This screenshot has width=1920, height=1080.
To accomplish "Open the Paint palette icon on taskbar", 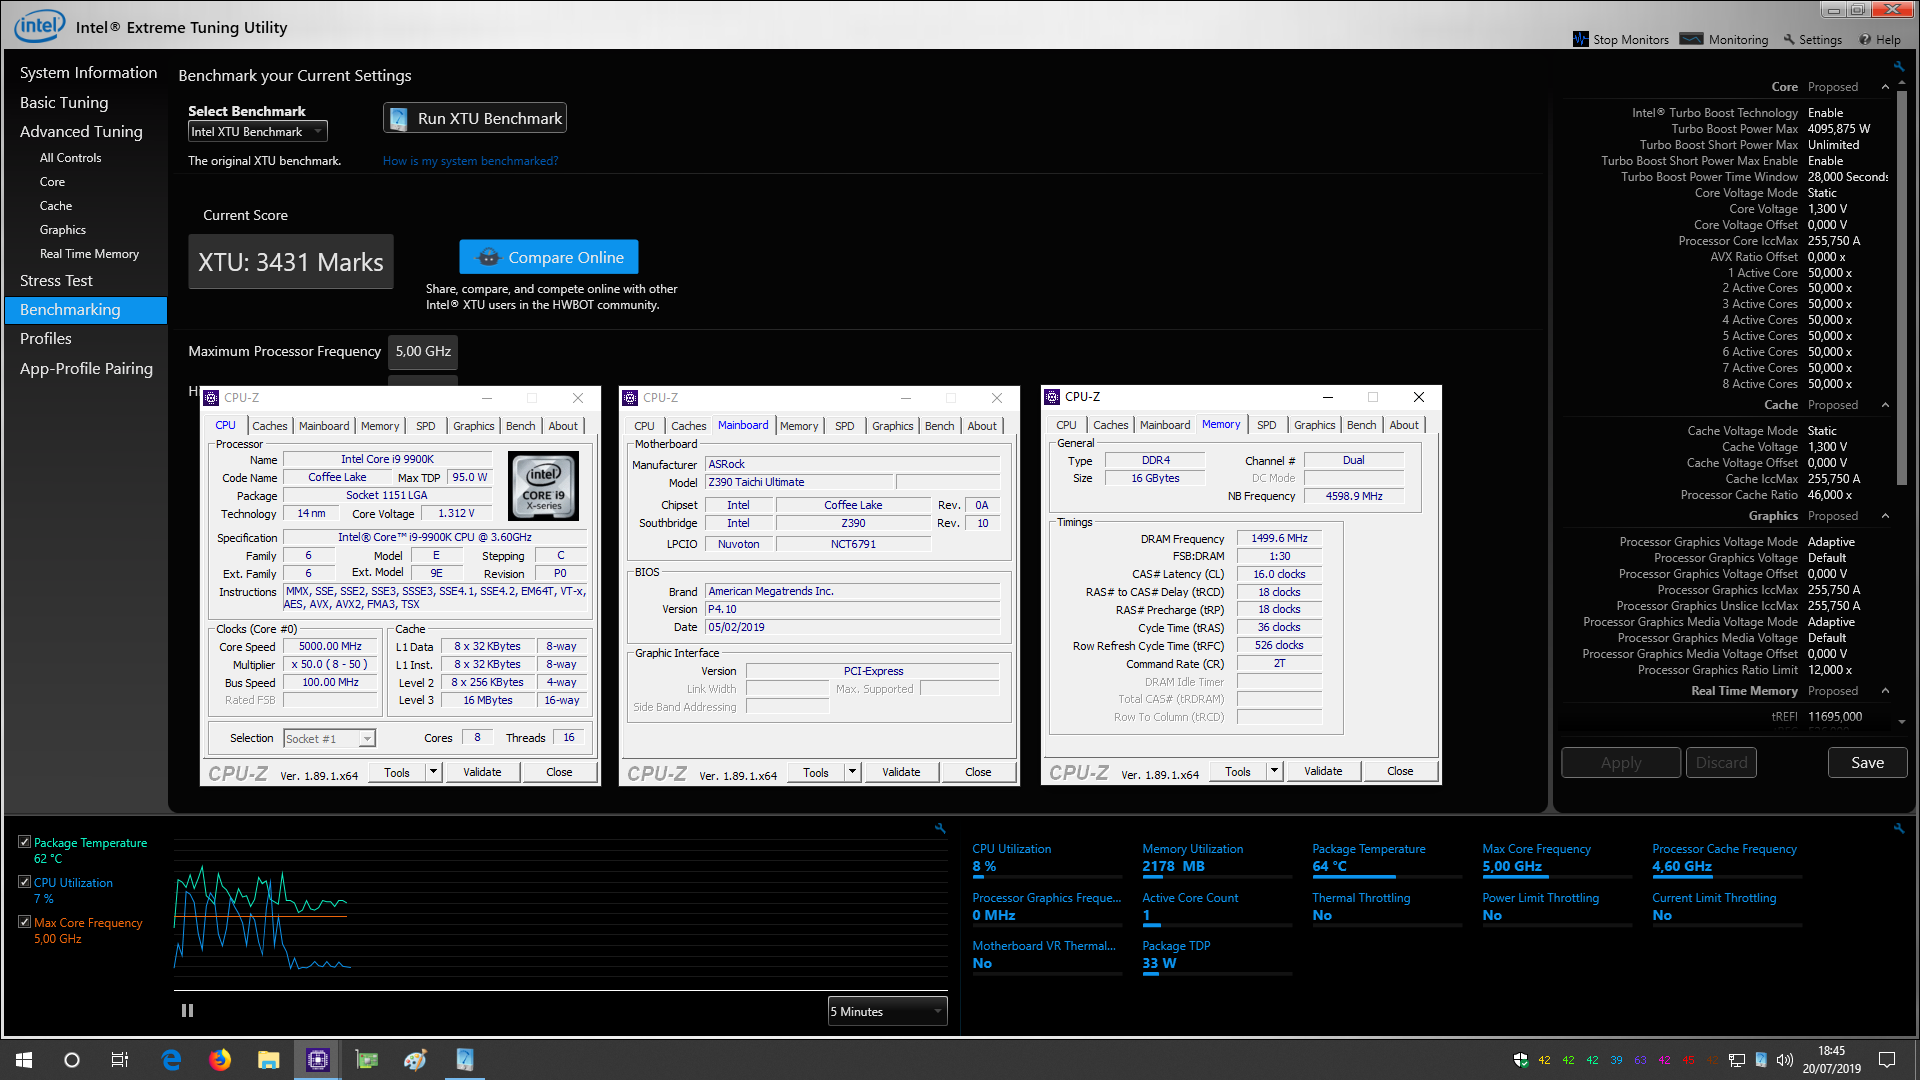I will (x=415, y=1060).
